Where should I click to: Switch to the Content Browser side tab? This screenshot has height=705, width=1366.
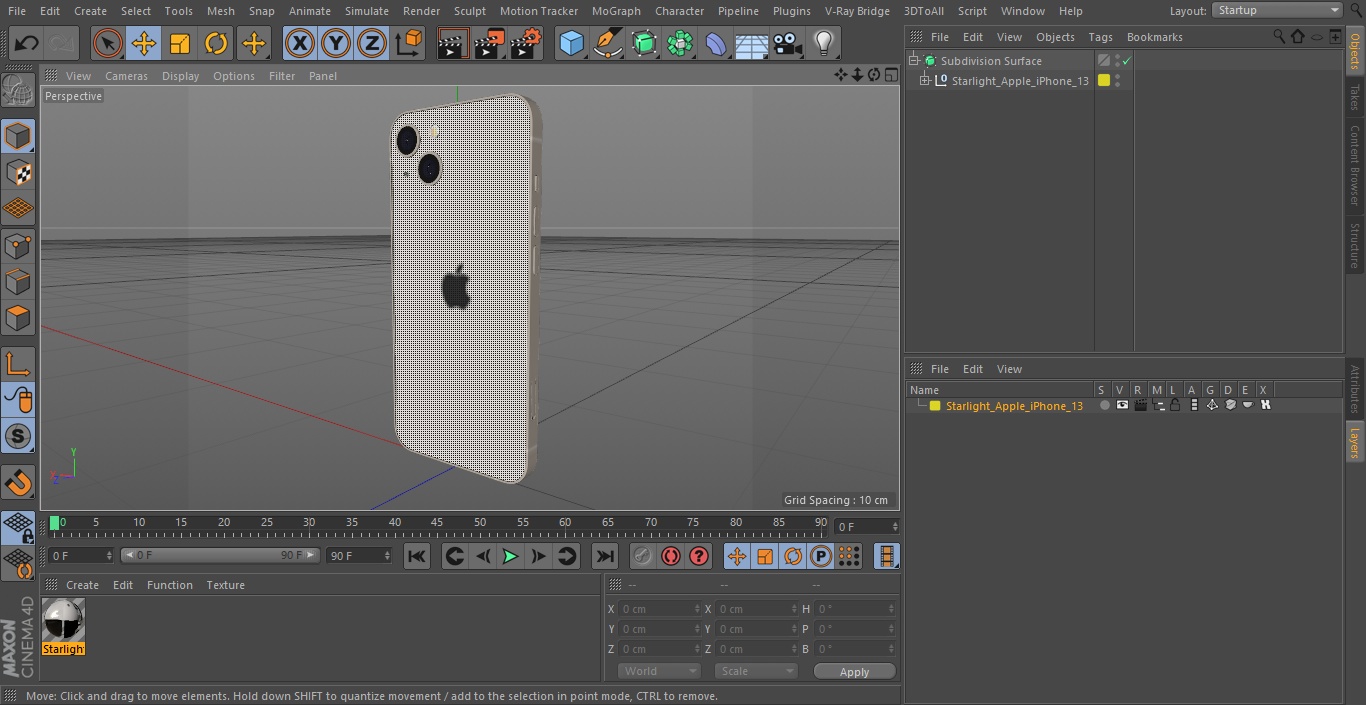[1355, 165]
